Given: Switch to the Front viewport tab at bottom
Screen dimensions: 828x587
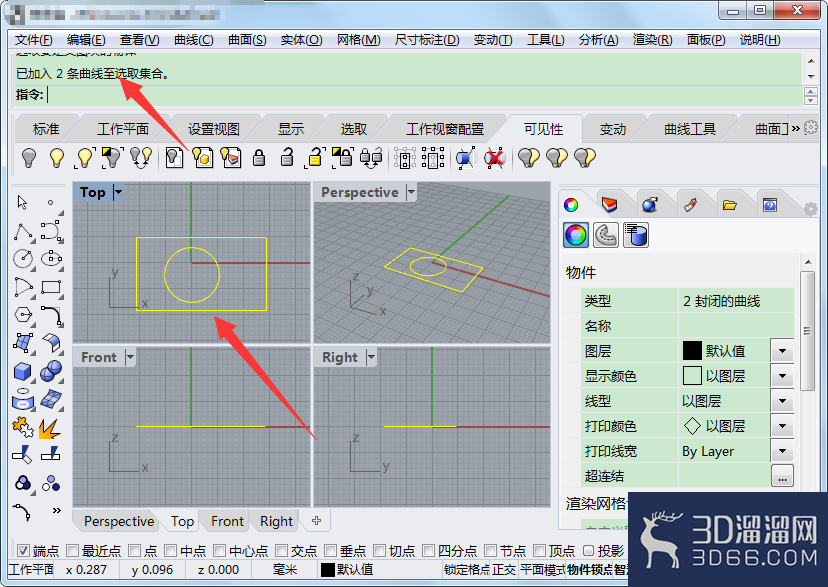Looking at the screenshot, I should pos(227,521).
